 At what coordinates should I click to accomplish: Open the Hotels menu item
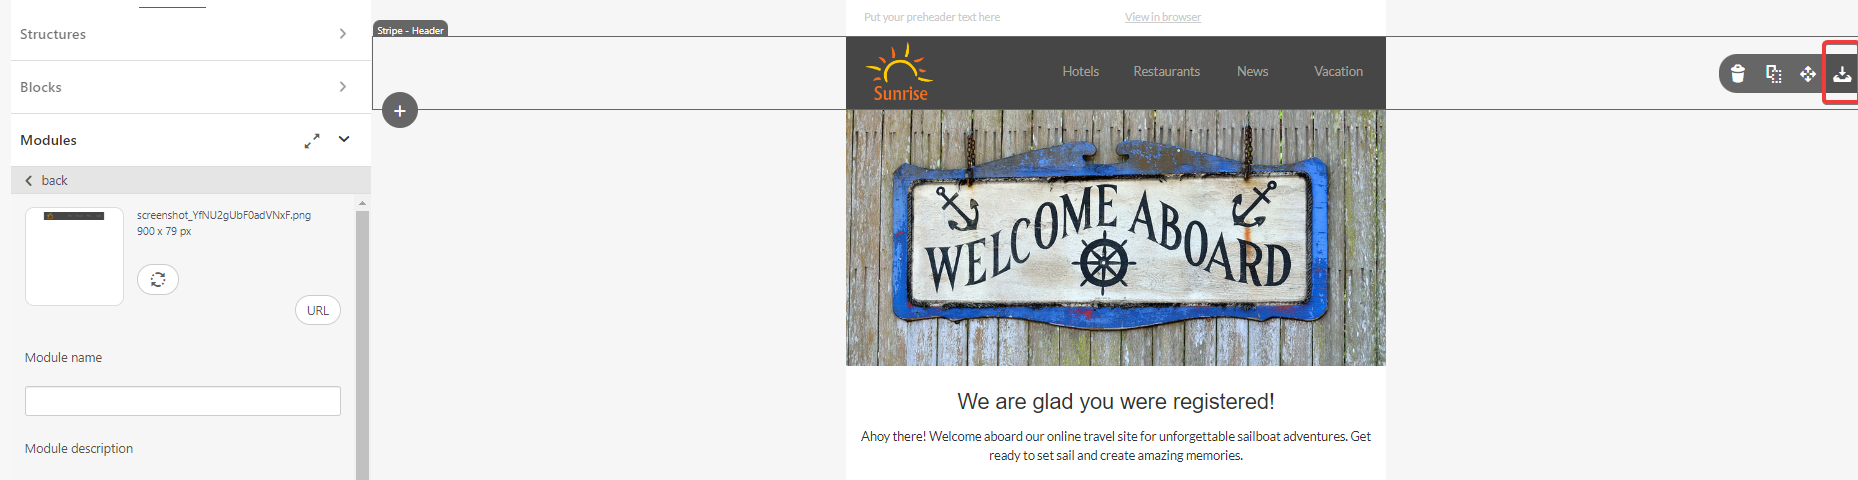coord(1080,71)
